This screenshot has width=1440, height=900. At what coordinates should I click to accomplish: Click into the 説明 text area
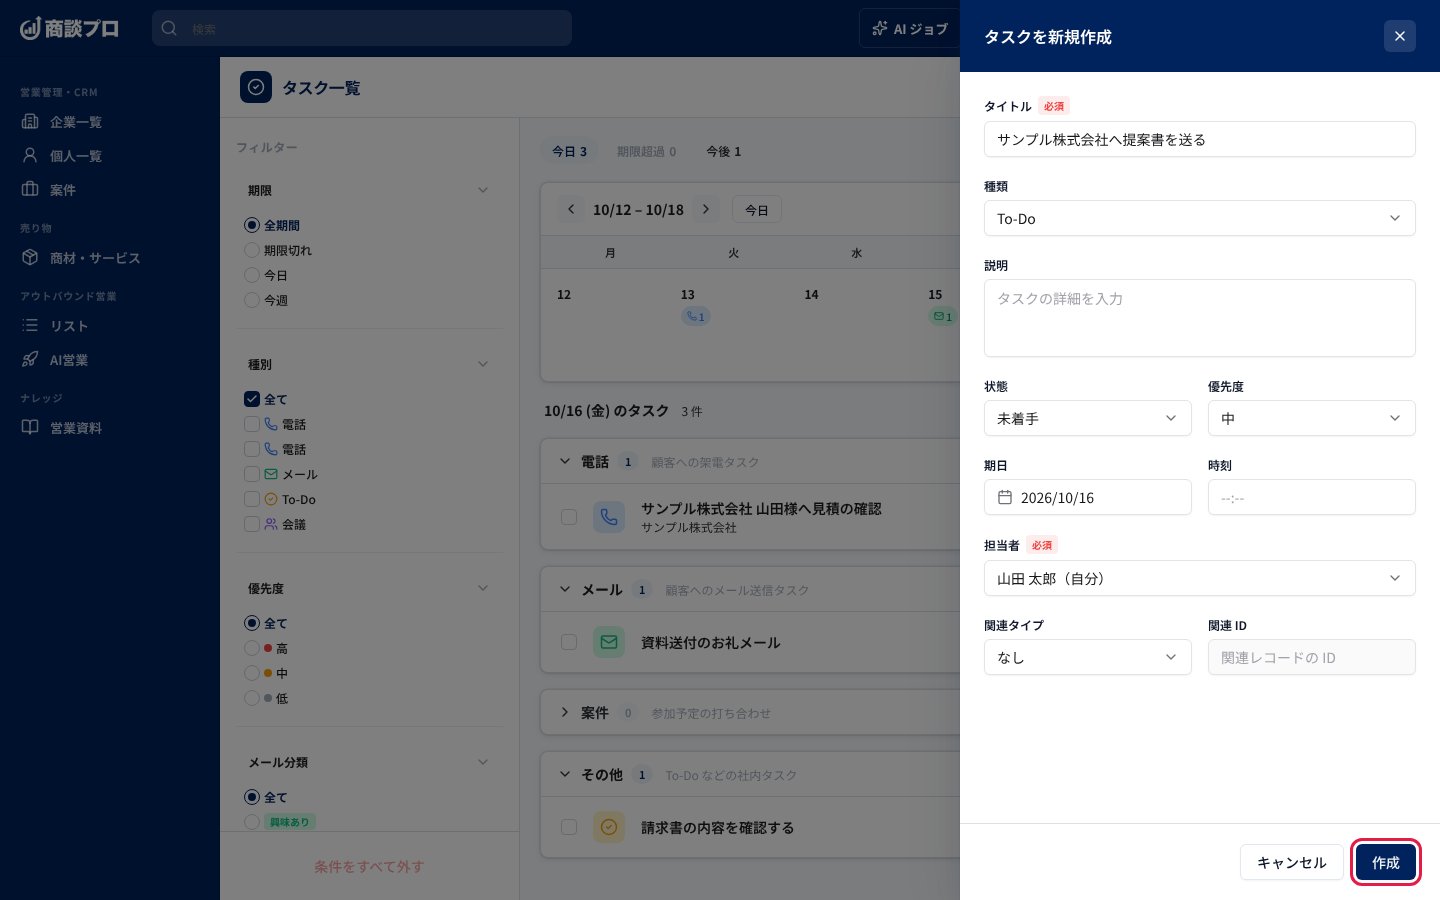point(1200,318)
